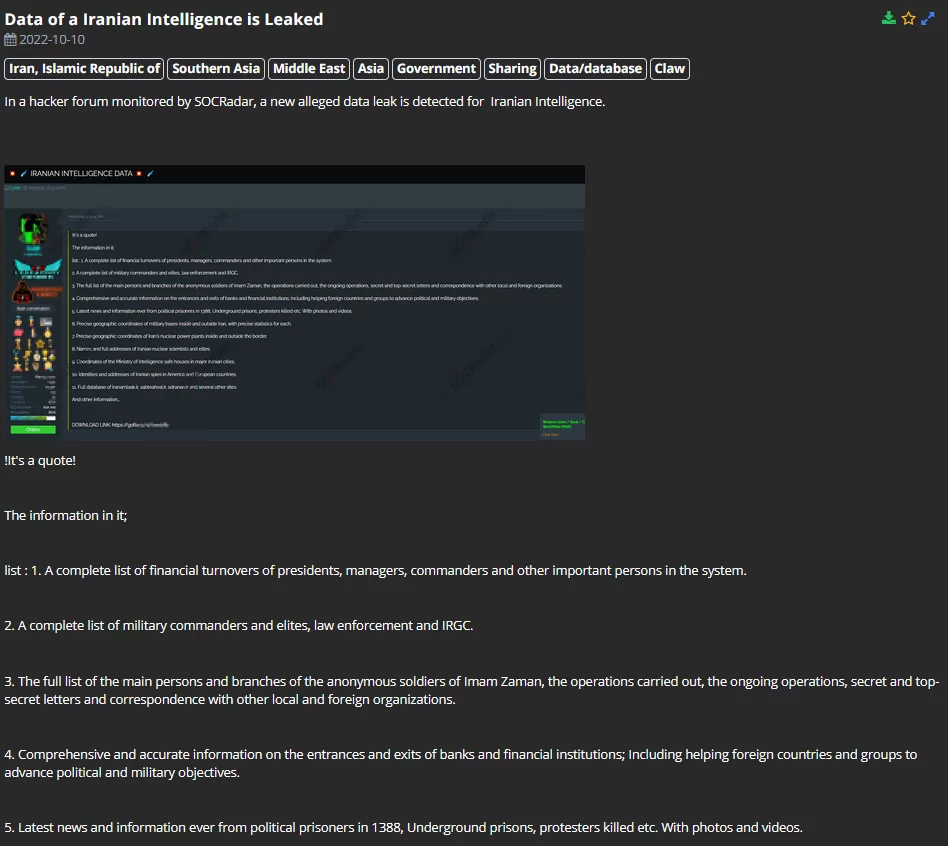Click the 'Sharing' tag

click(x=512, y=69)
